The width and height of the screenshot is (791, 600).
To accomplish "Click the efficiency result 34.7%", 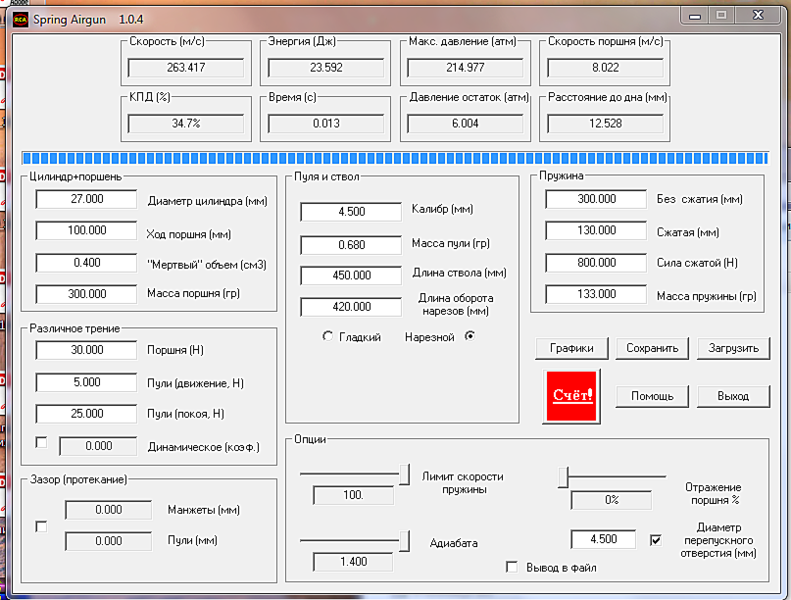I will [x=186, y=124].
